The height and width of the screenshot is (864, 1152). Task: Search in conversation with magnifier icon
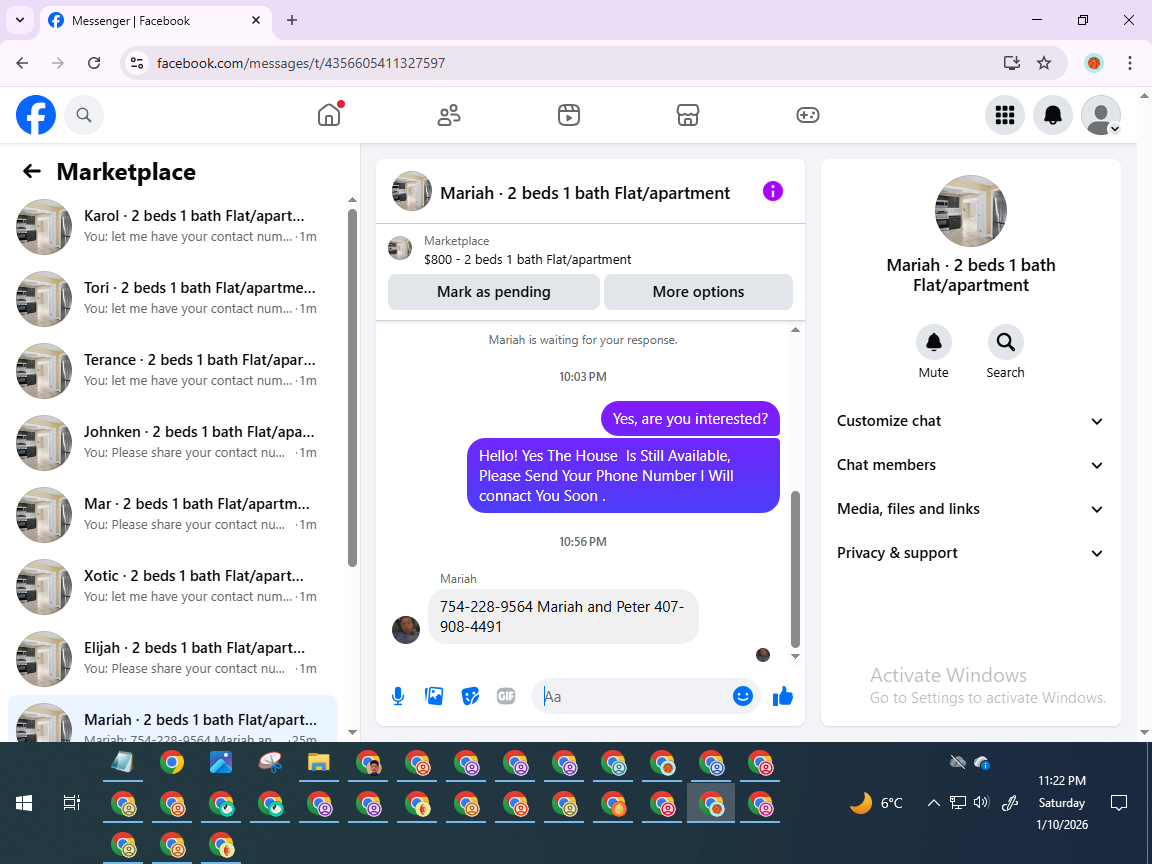[1005, 342]
